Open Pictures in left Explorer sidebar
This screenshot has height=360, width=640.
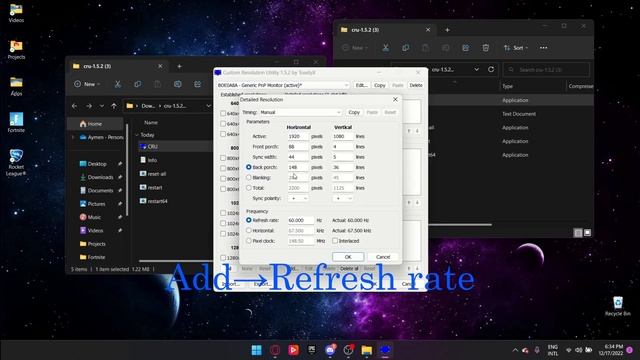coord(97,204)
